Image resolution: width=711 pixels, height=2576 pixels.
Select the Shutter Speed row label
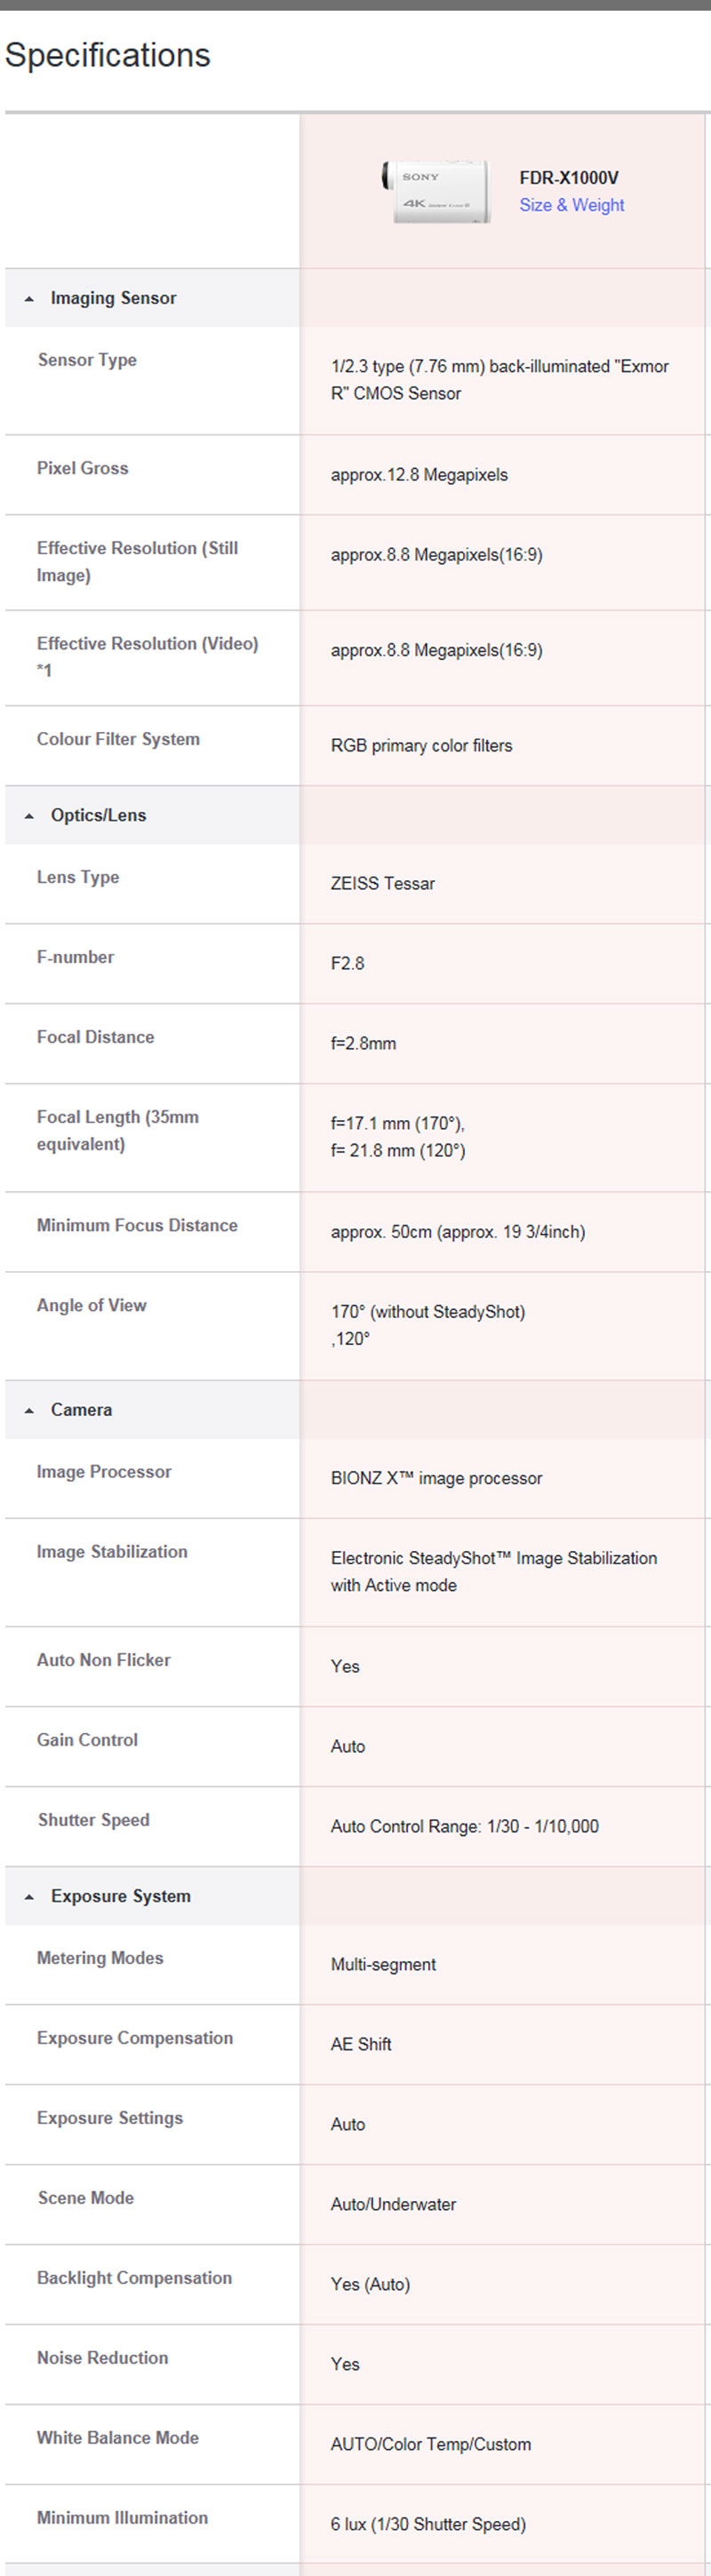(x=93, y=1820)
